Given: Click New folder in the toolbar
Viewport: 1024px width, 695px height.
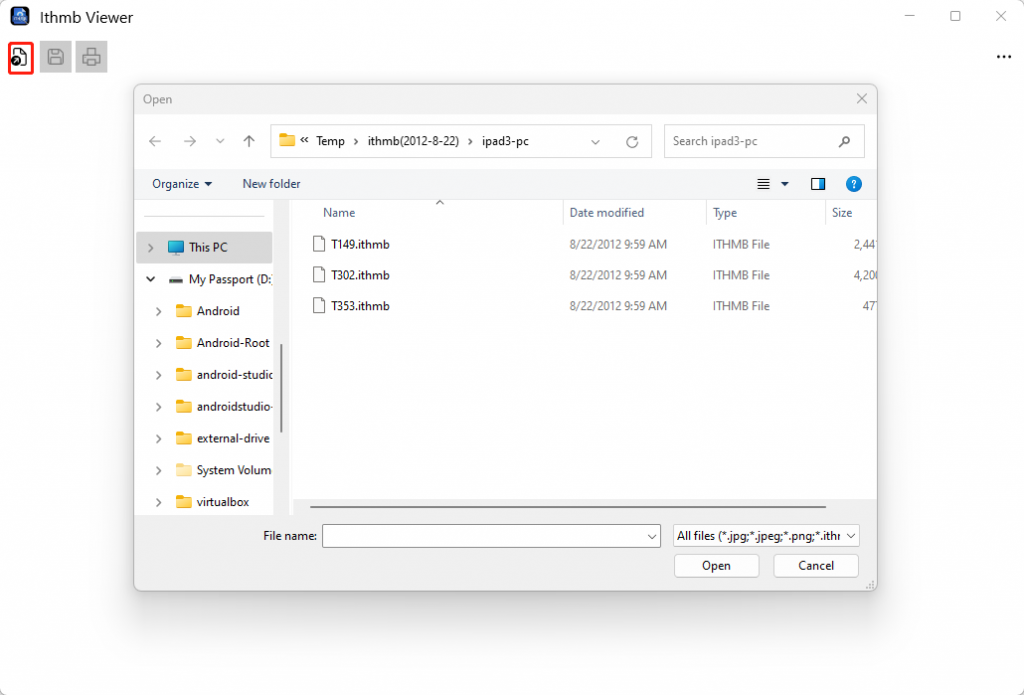Looking at the screenshot, I should click(x=272, y=184).
